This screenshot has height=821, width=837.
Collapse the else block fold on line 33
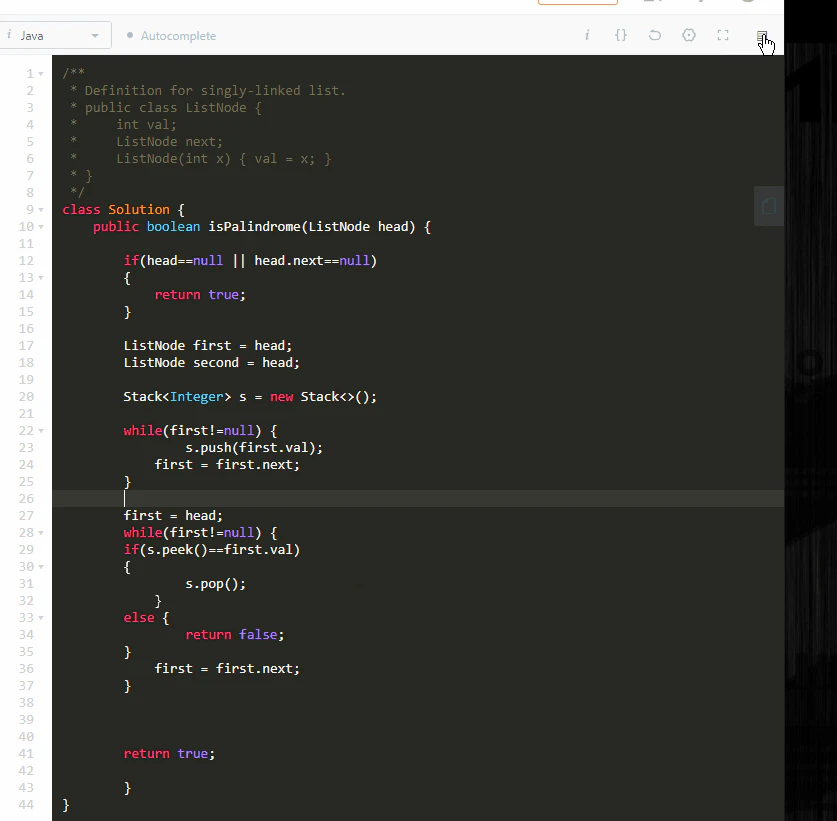40,617
